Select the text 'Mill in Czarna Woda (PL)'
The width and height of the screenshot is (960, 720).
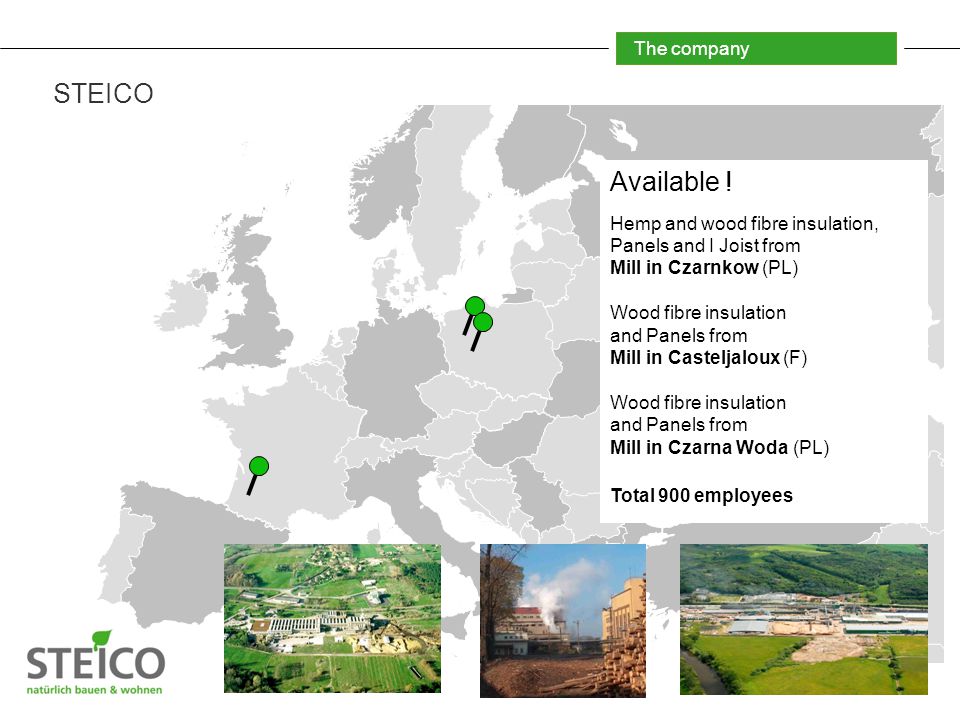[719, 448]
